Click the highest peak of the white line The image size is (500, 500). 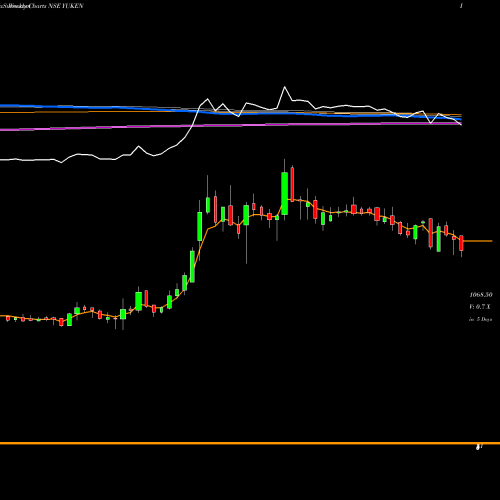pyautogui.click(x=285, y=87)
